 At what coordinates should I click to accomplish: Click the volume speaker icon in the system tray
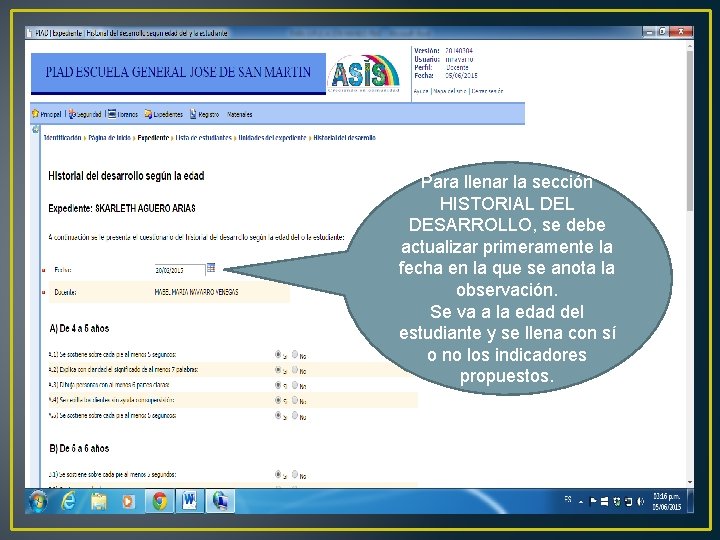[641, 502]
